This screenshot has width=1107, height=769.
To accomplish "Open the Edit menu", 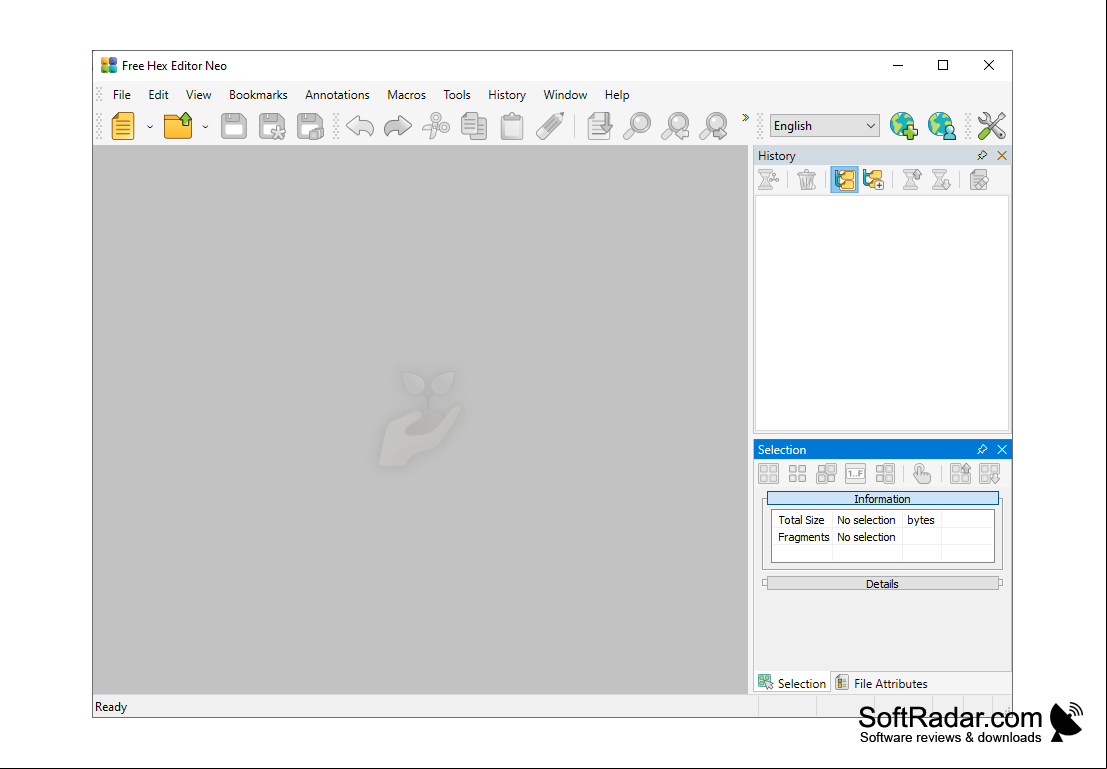I will tap(158, 95).
